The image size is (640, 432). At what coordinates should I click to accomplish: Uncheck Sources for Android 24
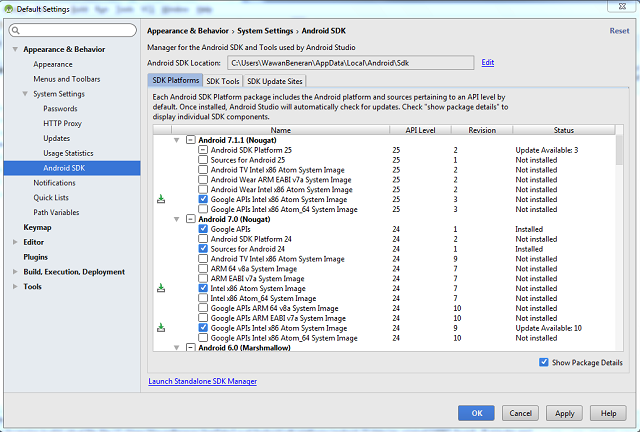point(203,249)
